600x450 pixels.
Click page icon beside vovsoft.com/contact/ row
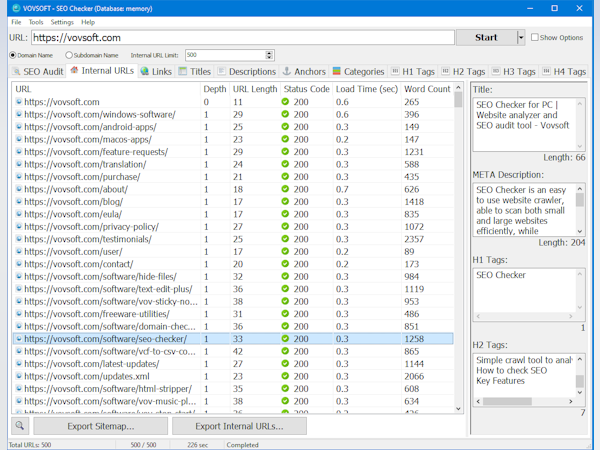click(x=19, y=264)
